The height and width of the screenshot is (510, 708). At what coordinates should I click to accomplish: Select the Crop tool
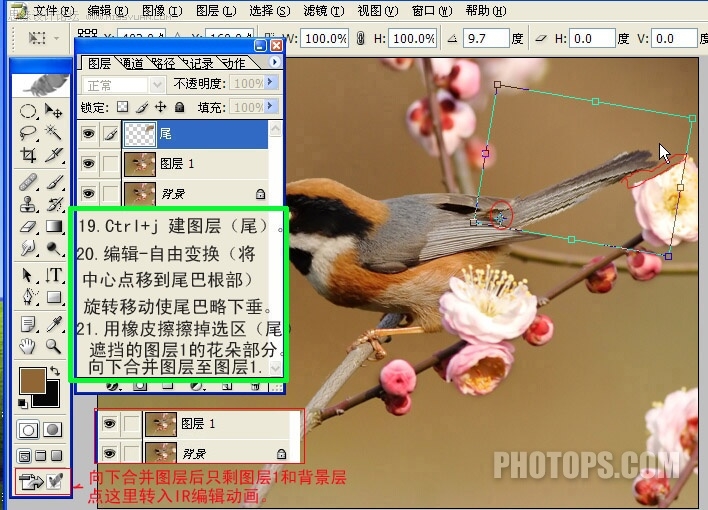tap(28, 154)
